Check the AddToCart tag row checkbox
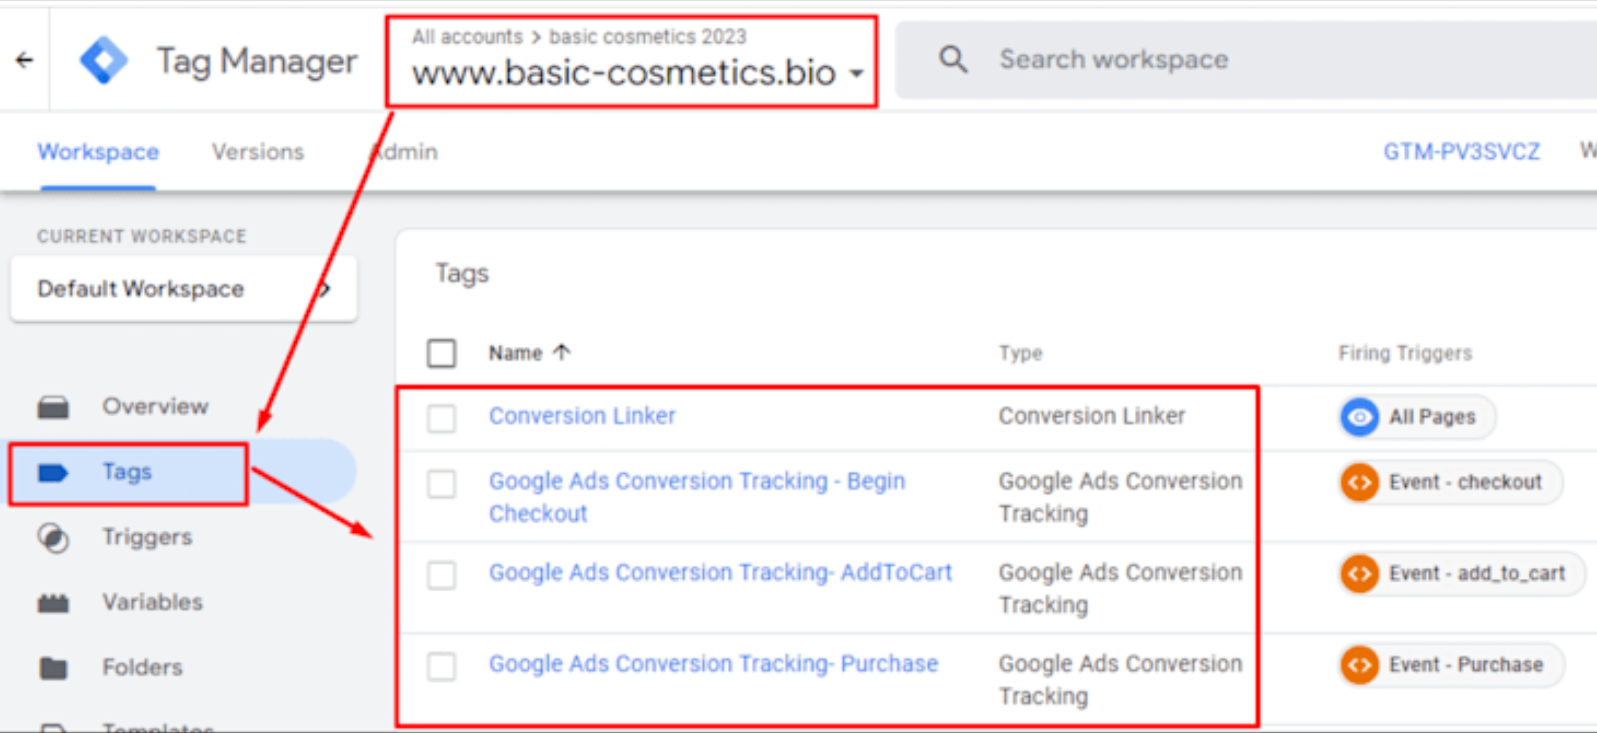 point(441,575)
